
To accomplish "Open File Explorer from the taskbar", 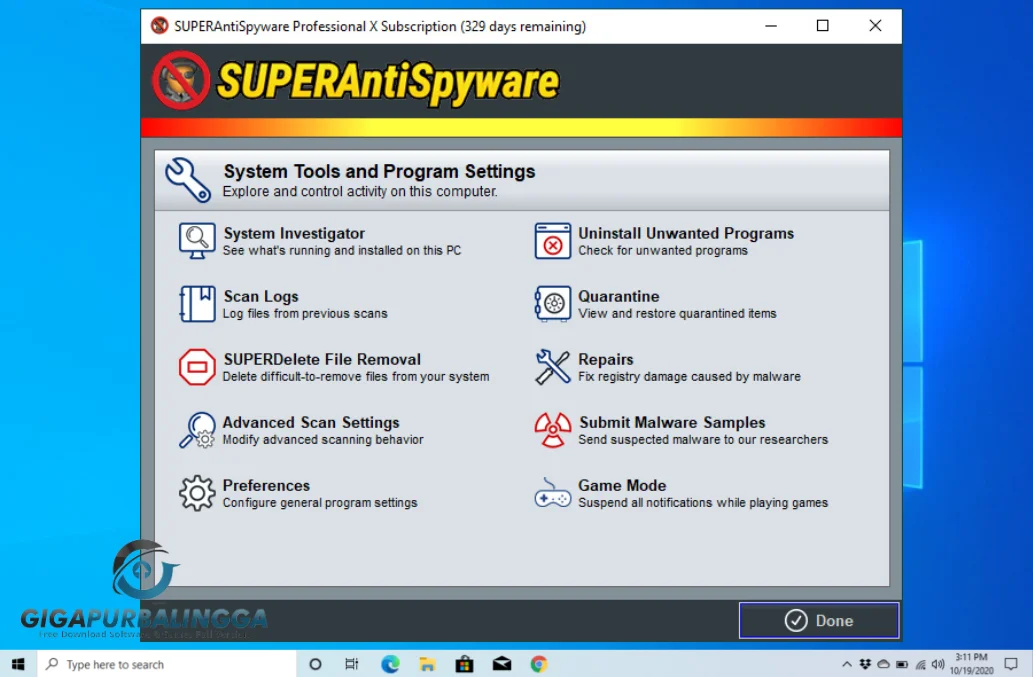I will (x=427, y=664).
